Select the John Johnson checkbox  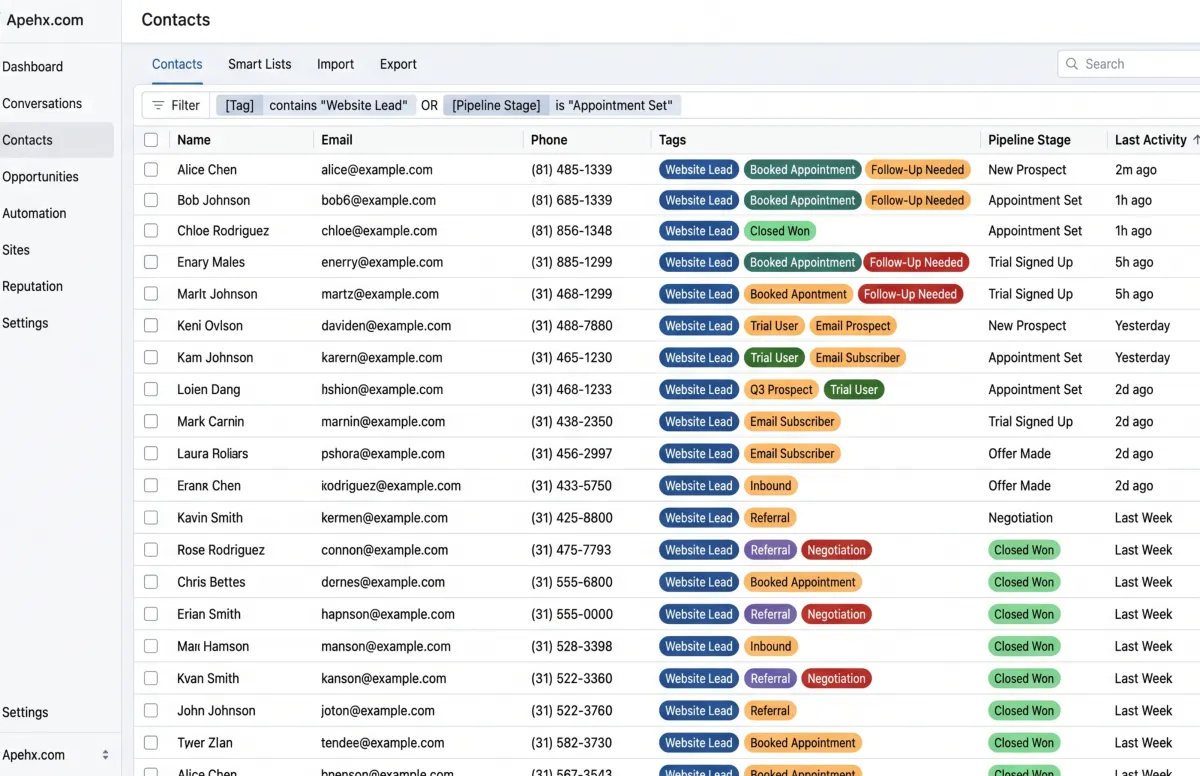click(151, 711)
